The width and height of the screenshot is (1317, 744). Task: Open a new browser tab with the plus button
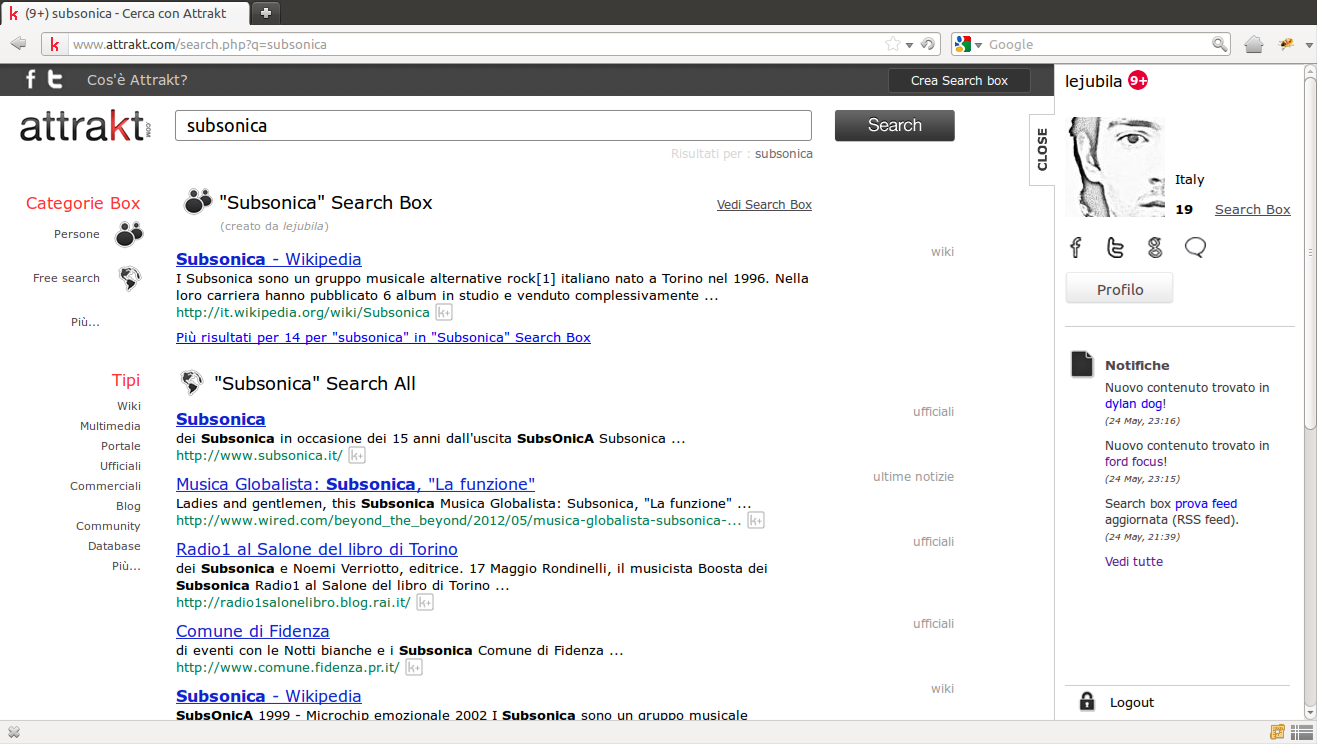tap(266, 13)
